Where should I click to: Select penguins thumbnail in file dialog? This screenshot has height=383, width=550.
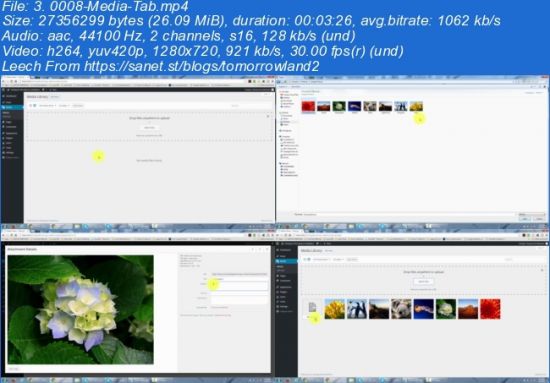401,107
